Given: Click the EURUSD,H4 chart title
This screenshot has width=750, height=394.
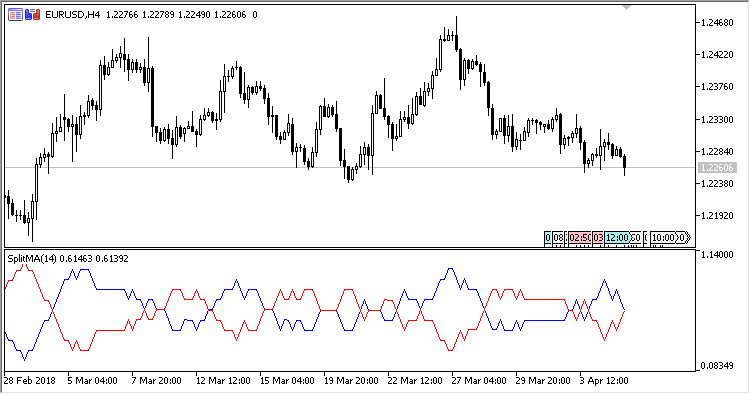Looking at the screenshot, I should [73, 15].
